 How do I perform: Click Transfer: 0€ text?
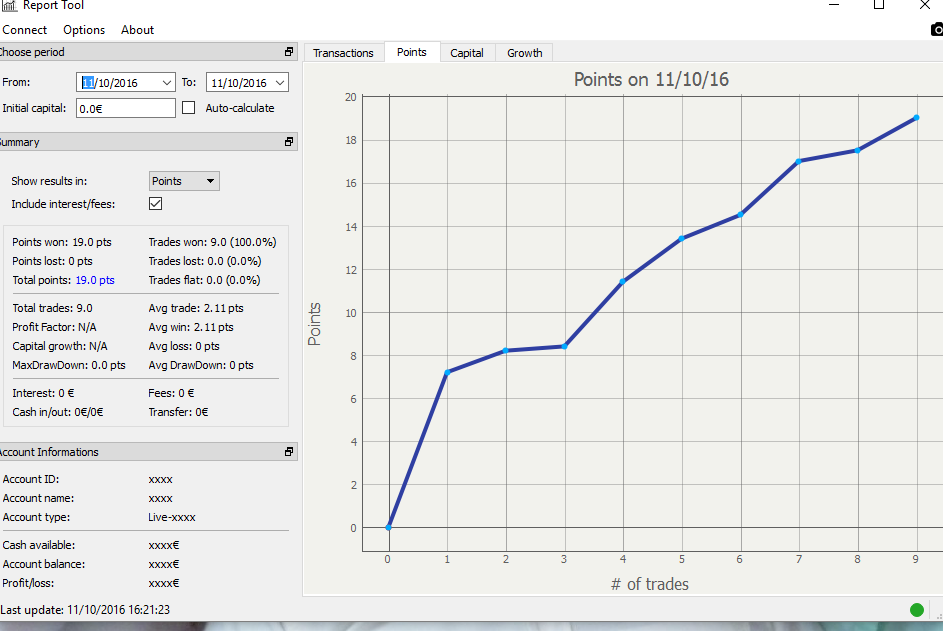[x=179, y=412]
